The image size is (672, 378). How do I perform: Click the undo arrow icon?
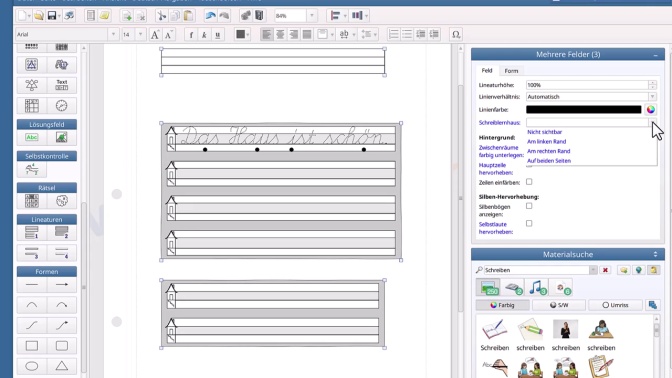click(210, 16)
